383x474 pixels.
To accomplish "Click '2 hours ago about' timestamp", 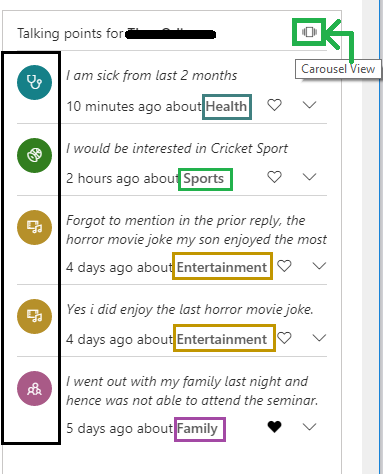I will [123, 179].
